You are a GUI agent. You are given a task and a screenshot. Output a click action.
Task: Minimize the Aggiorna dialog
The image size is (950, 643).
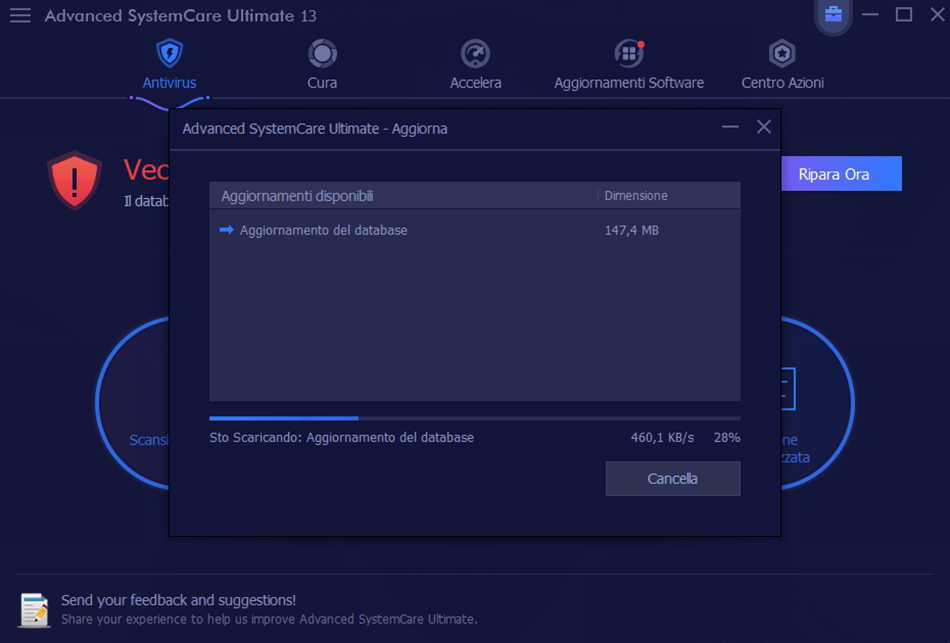click(x=730, y=127)
